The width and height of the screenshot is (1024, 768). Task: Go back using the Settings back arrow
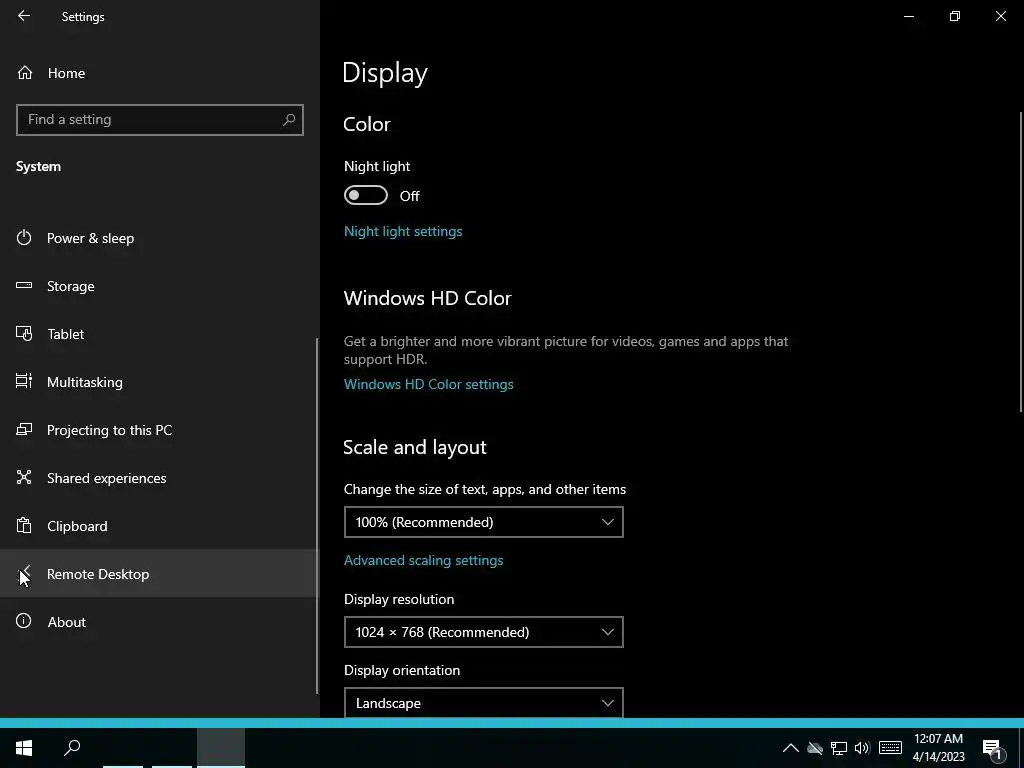(x=24, y=16)
